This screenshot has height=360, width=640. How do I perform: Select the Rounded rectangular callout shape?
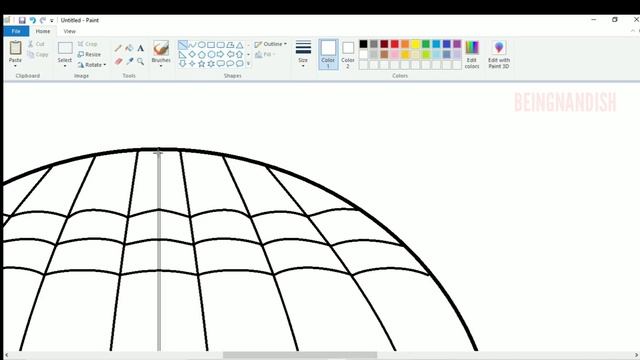coord(220,64)
